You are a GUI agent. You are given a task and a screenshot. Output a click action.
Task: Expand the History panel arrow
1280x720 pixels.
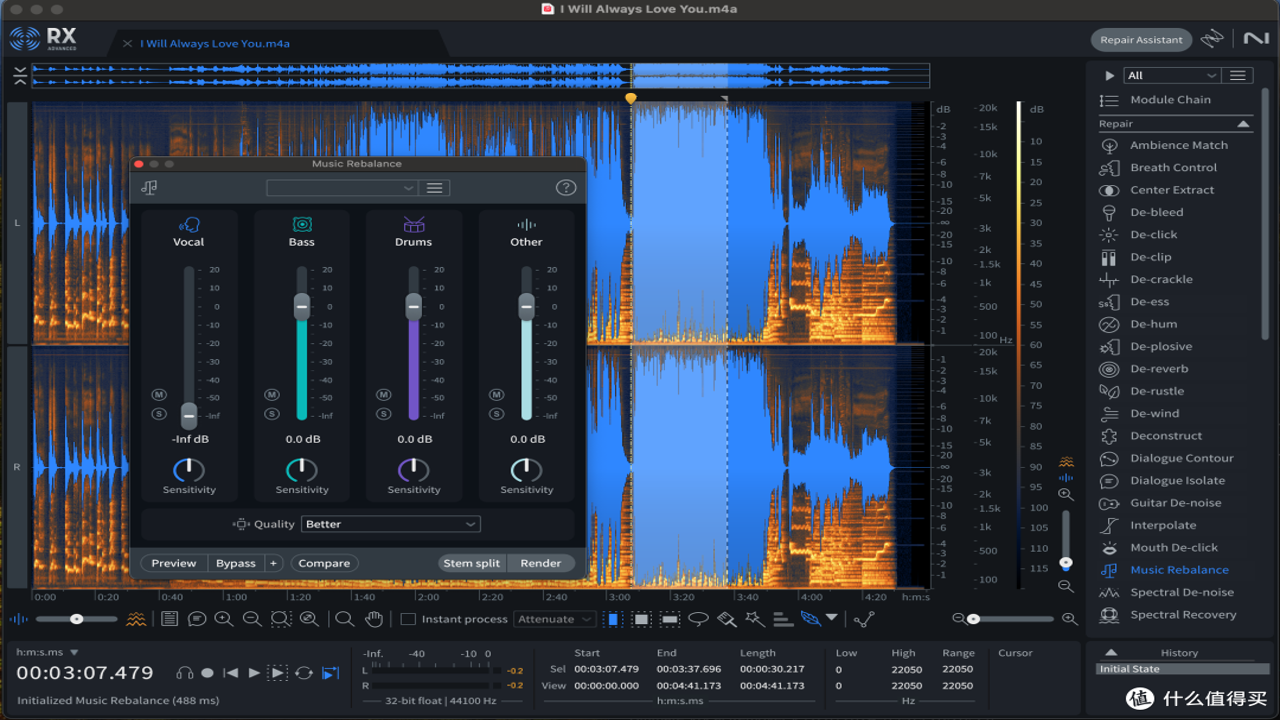pos(1111,652)
